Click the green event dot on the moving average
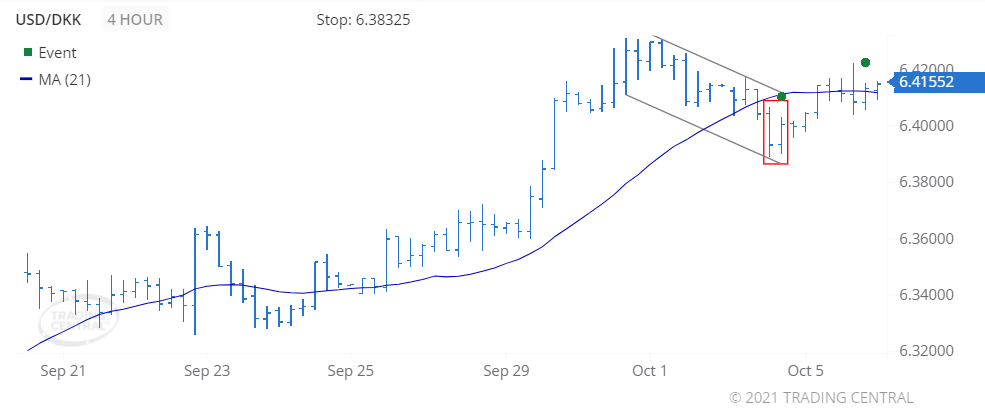Viewport: 985px width, 415px height. point(781,96)
